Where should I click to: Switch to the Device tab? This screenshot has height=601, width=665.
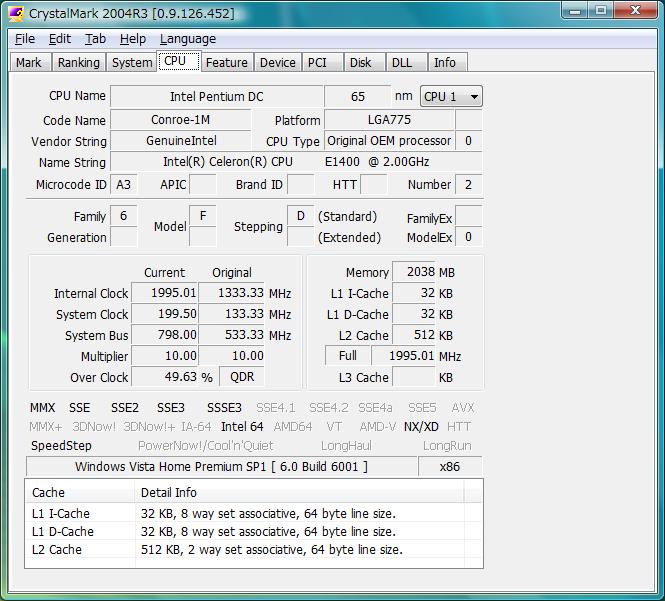[278, 62]
